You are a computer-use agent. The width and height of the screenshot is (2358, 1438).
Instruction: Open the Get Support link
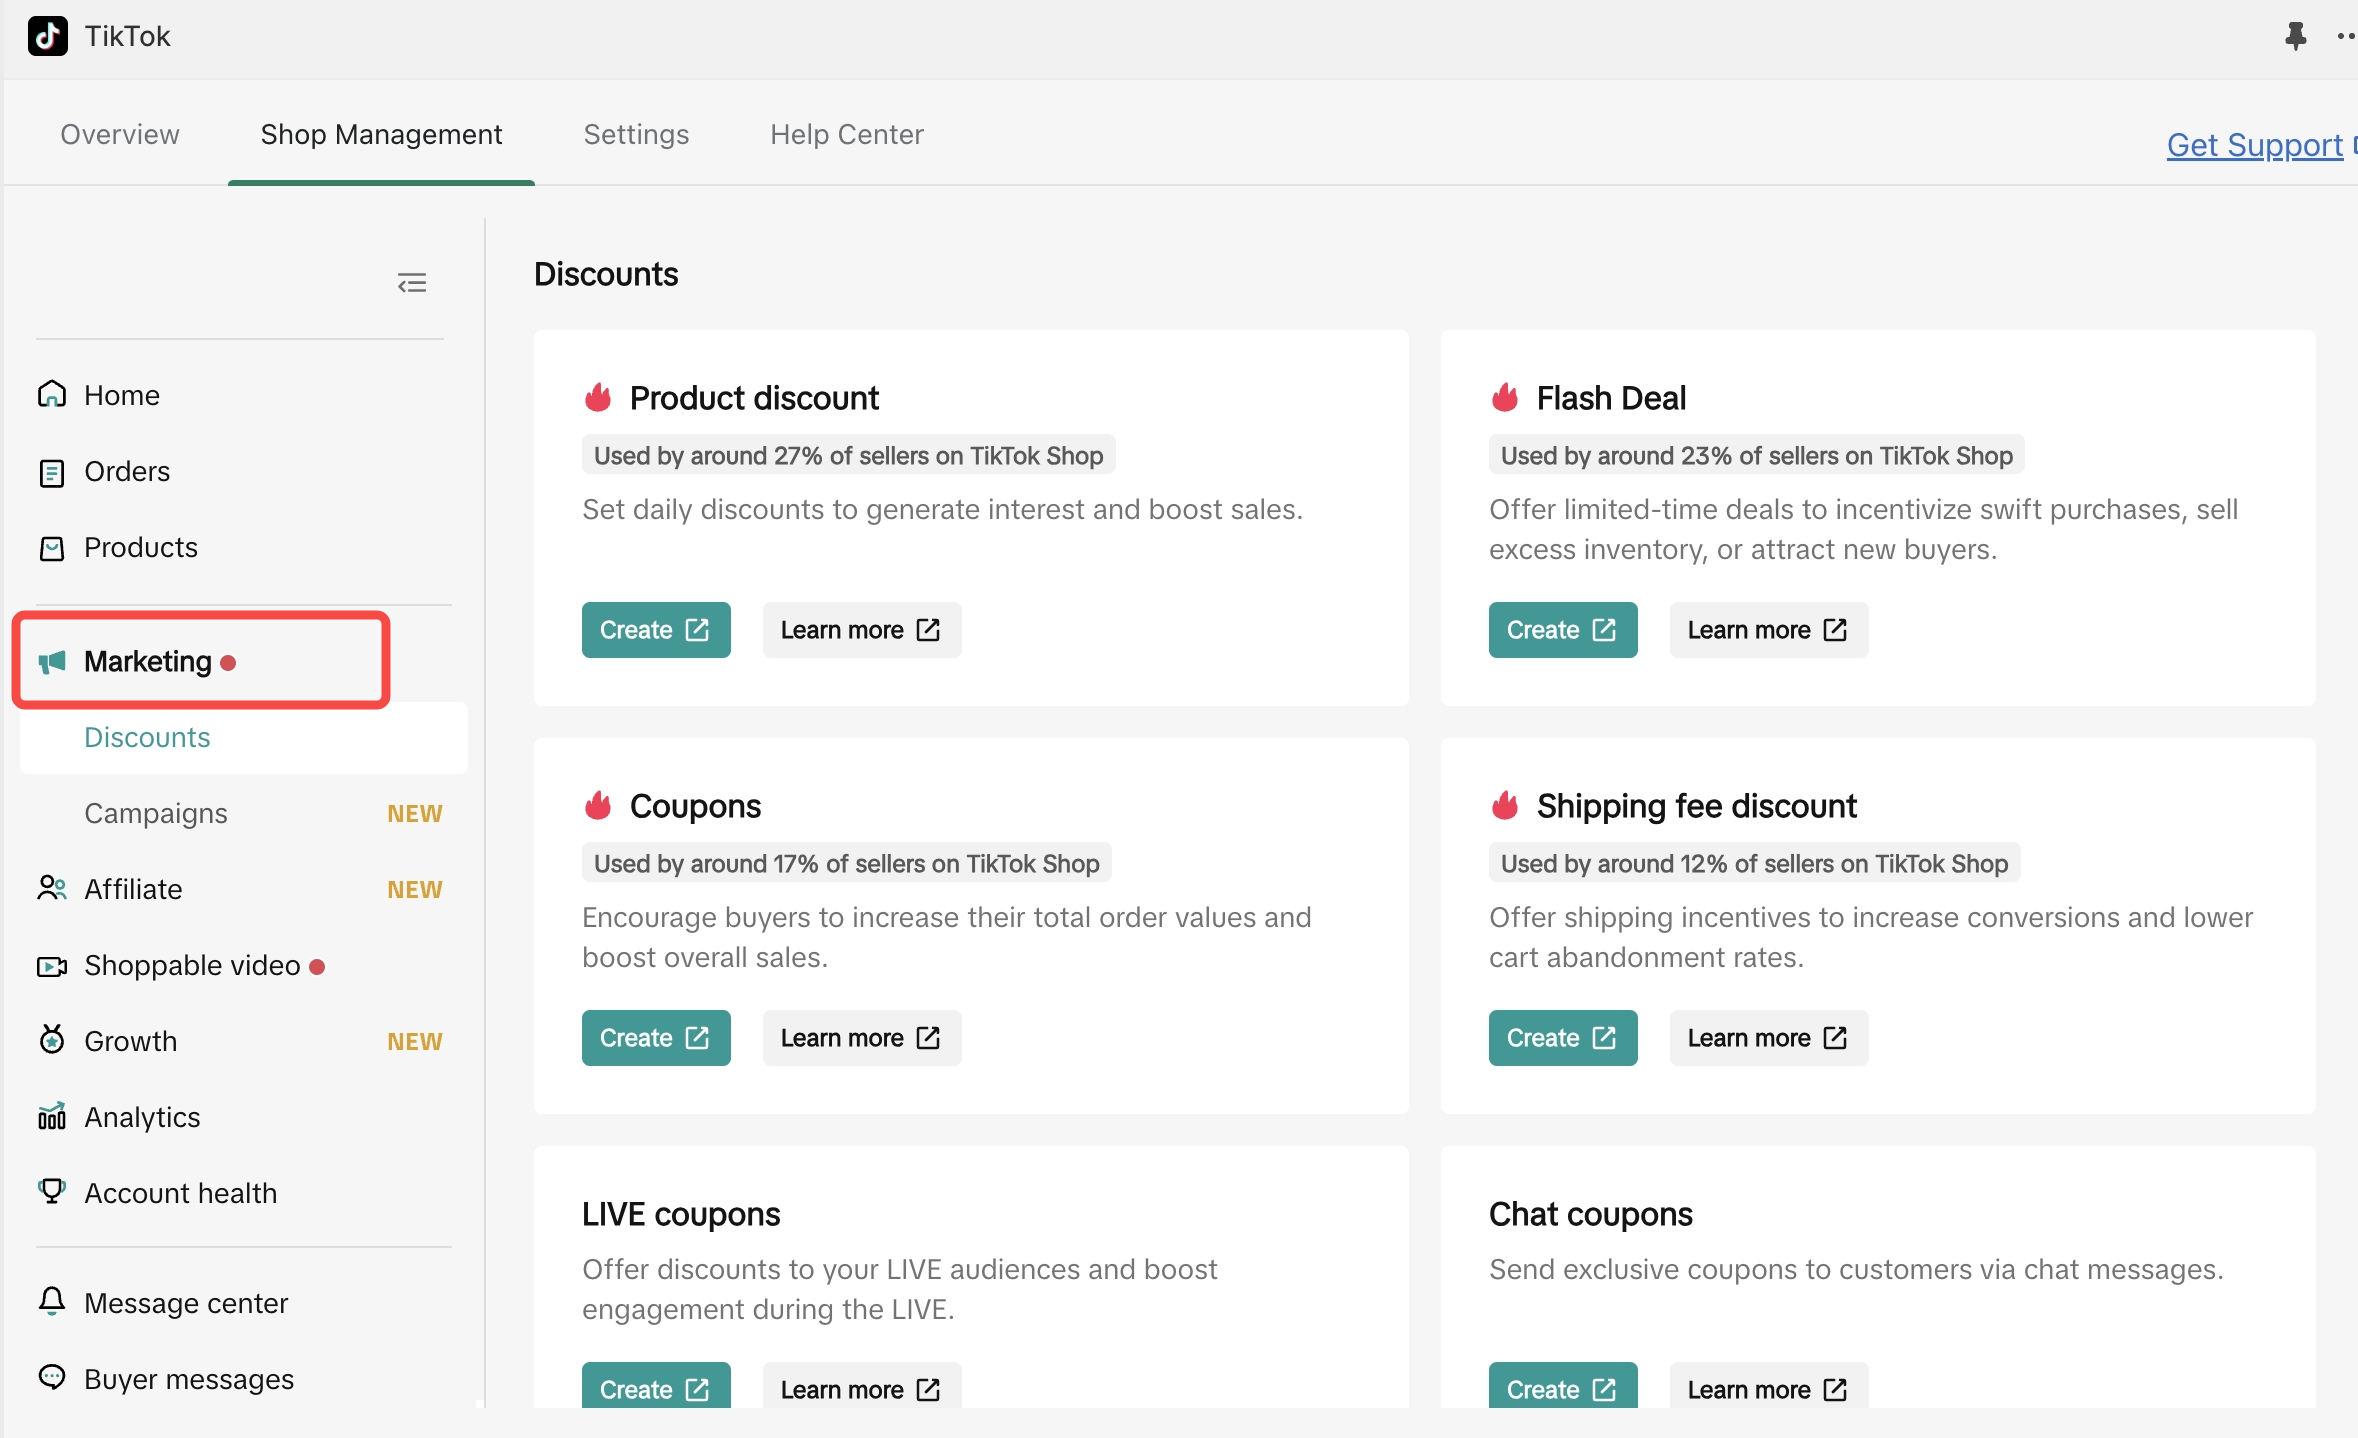[x=2254, y=145]
